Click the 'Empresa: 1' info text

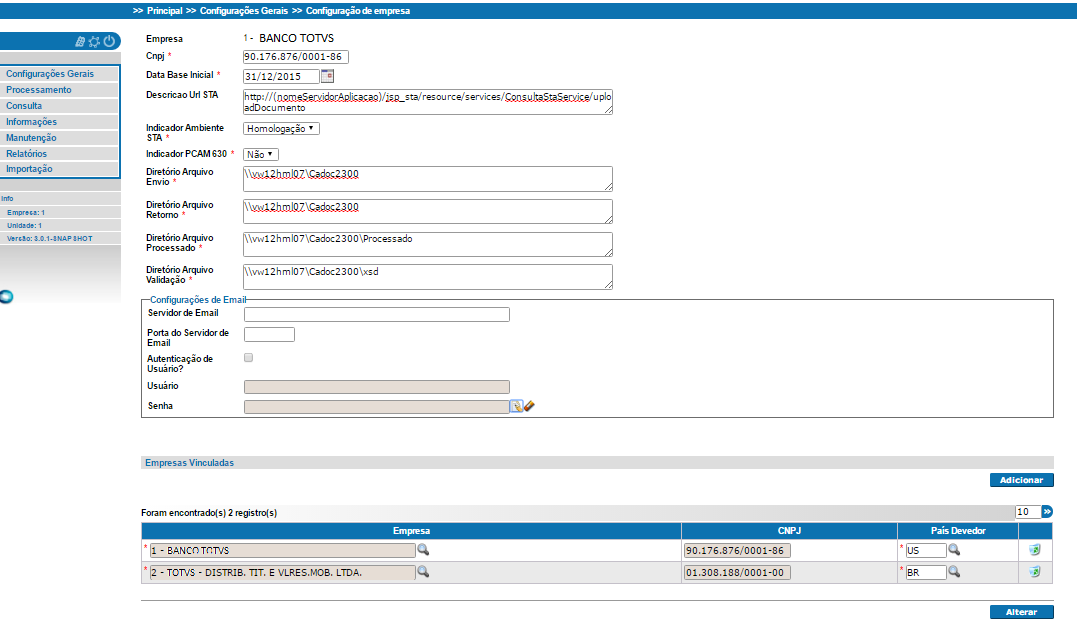click(26, 213)
